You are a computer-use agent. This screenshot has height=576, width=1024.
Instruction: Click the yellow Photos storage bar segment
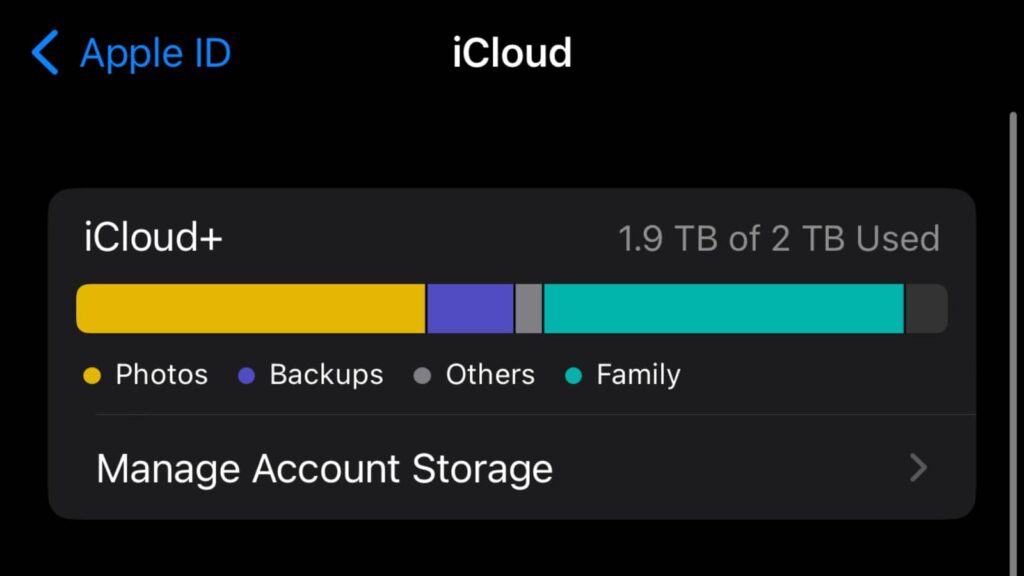pos(251,308)
